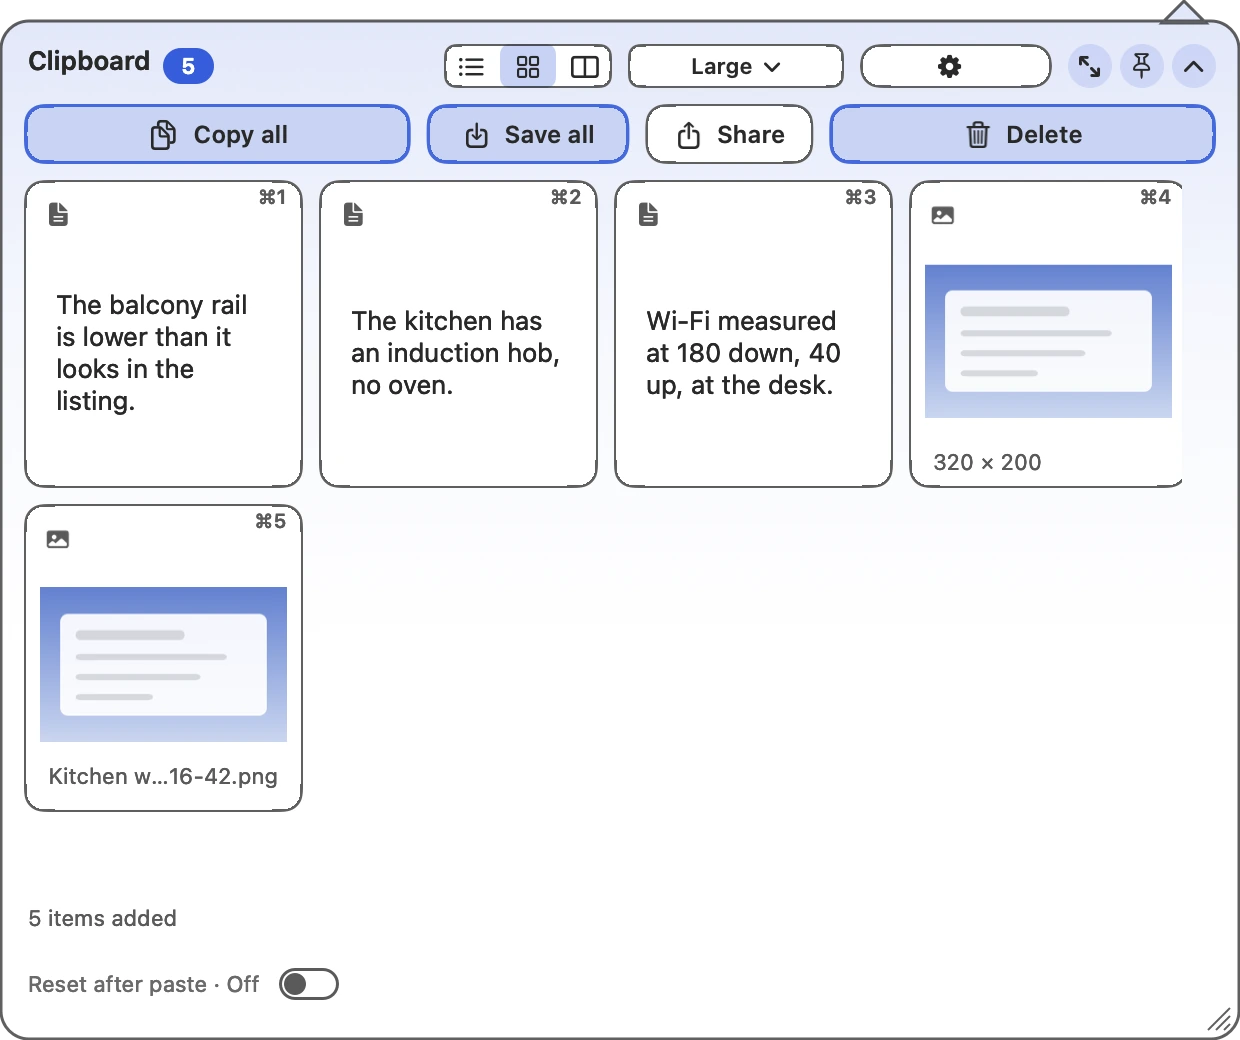This screenshot has height=1040, width=1240.
Task: Click the window resize grip icon
Action: coord(1219,1020)
